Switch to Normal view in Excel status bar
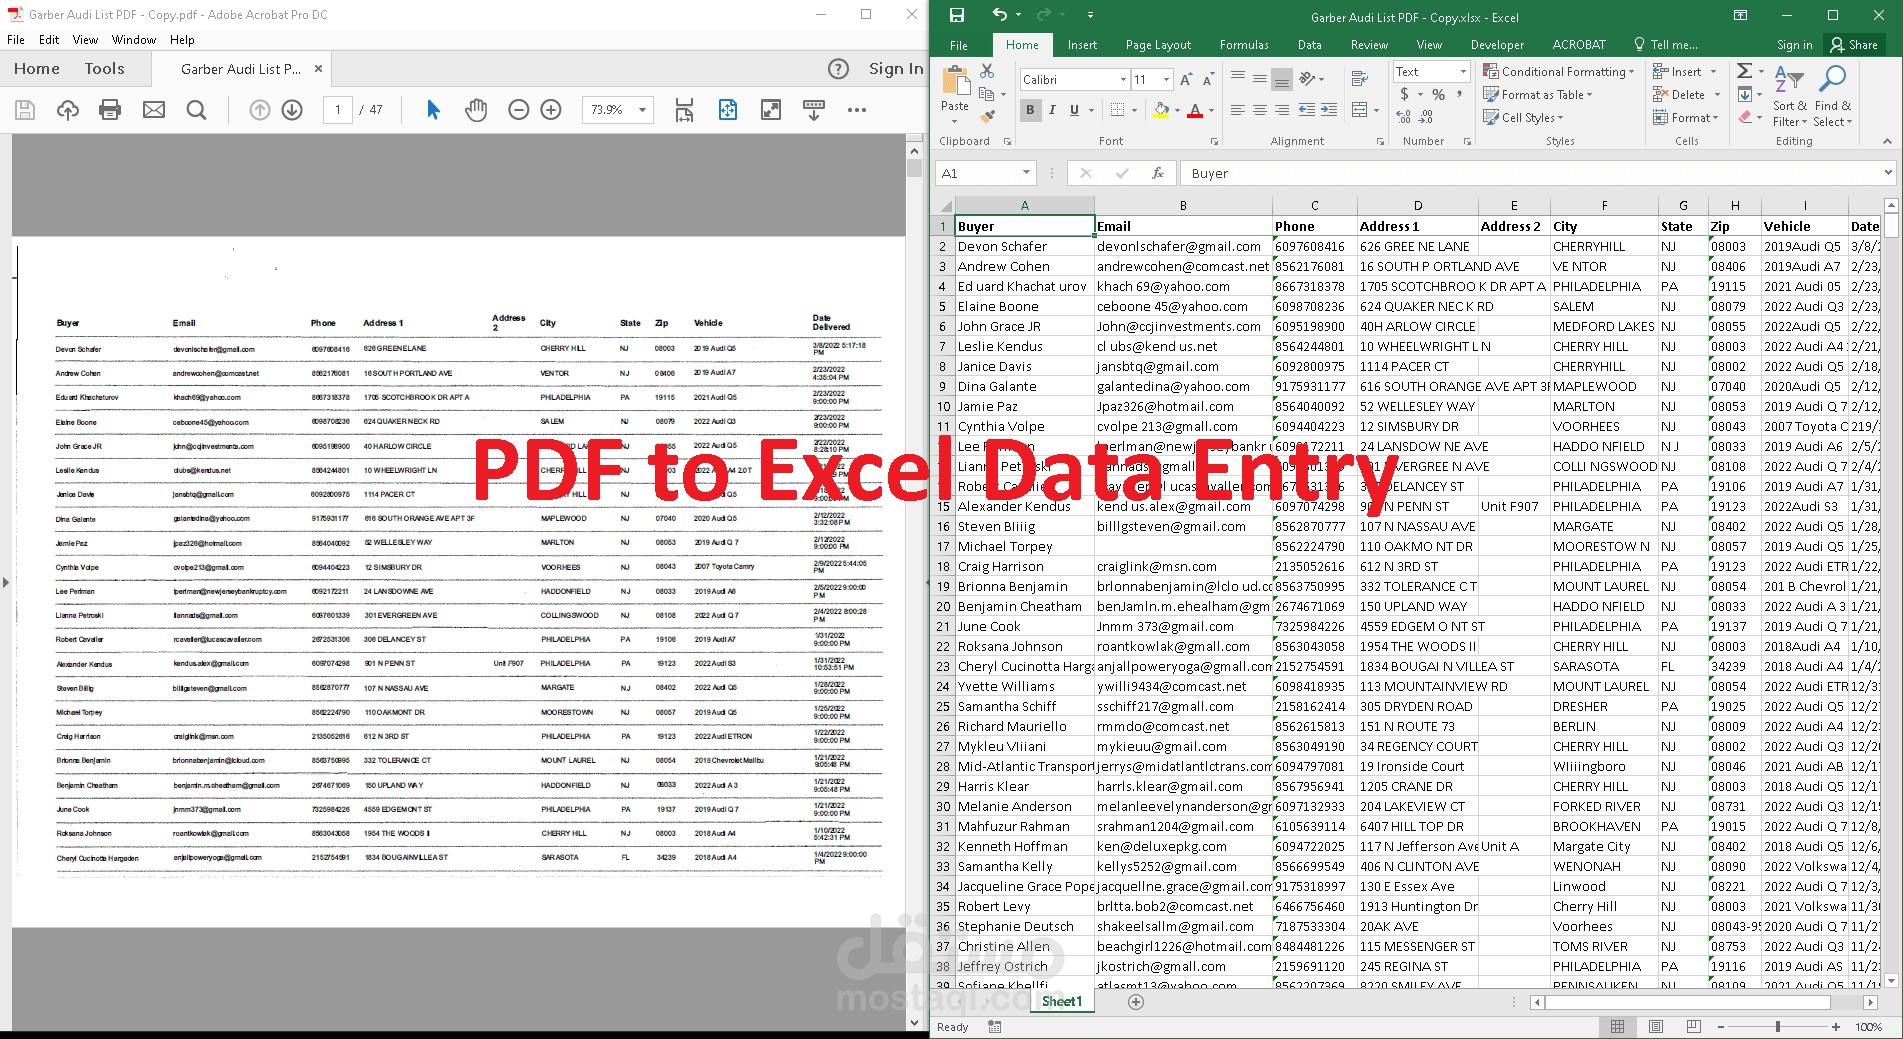1903x1039 pixels. point(1618,1027)
